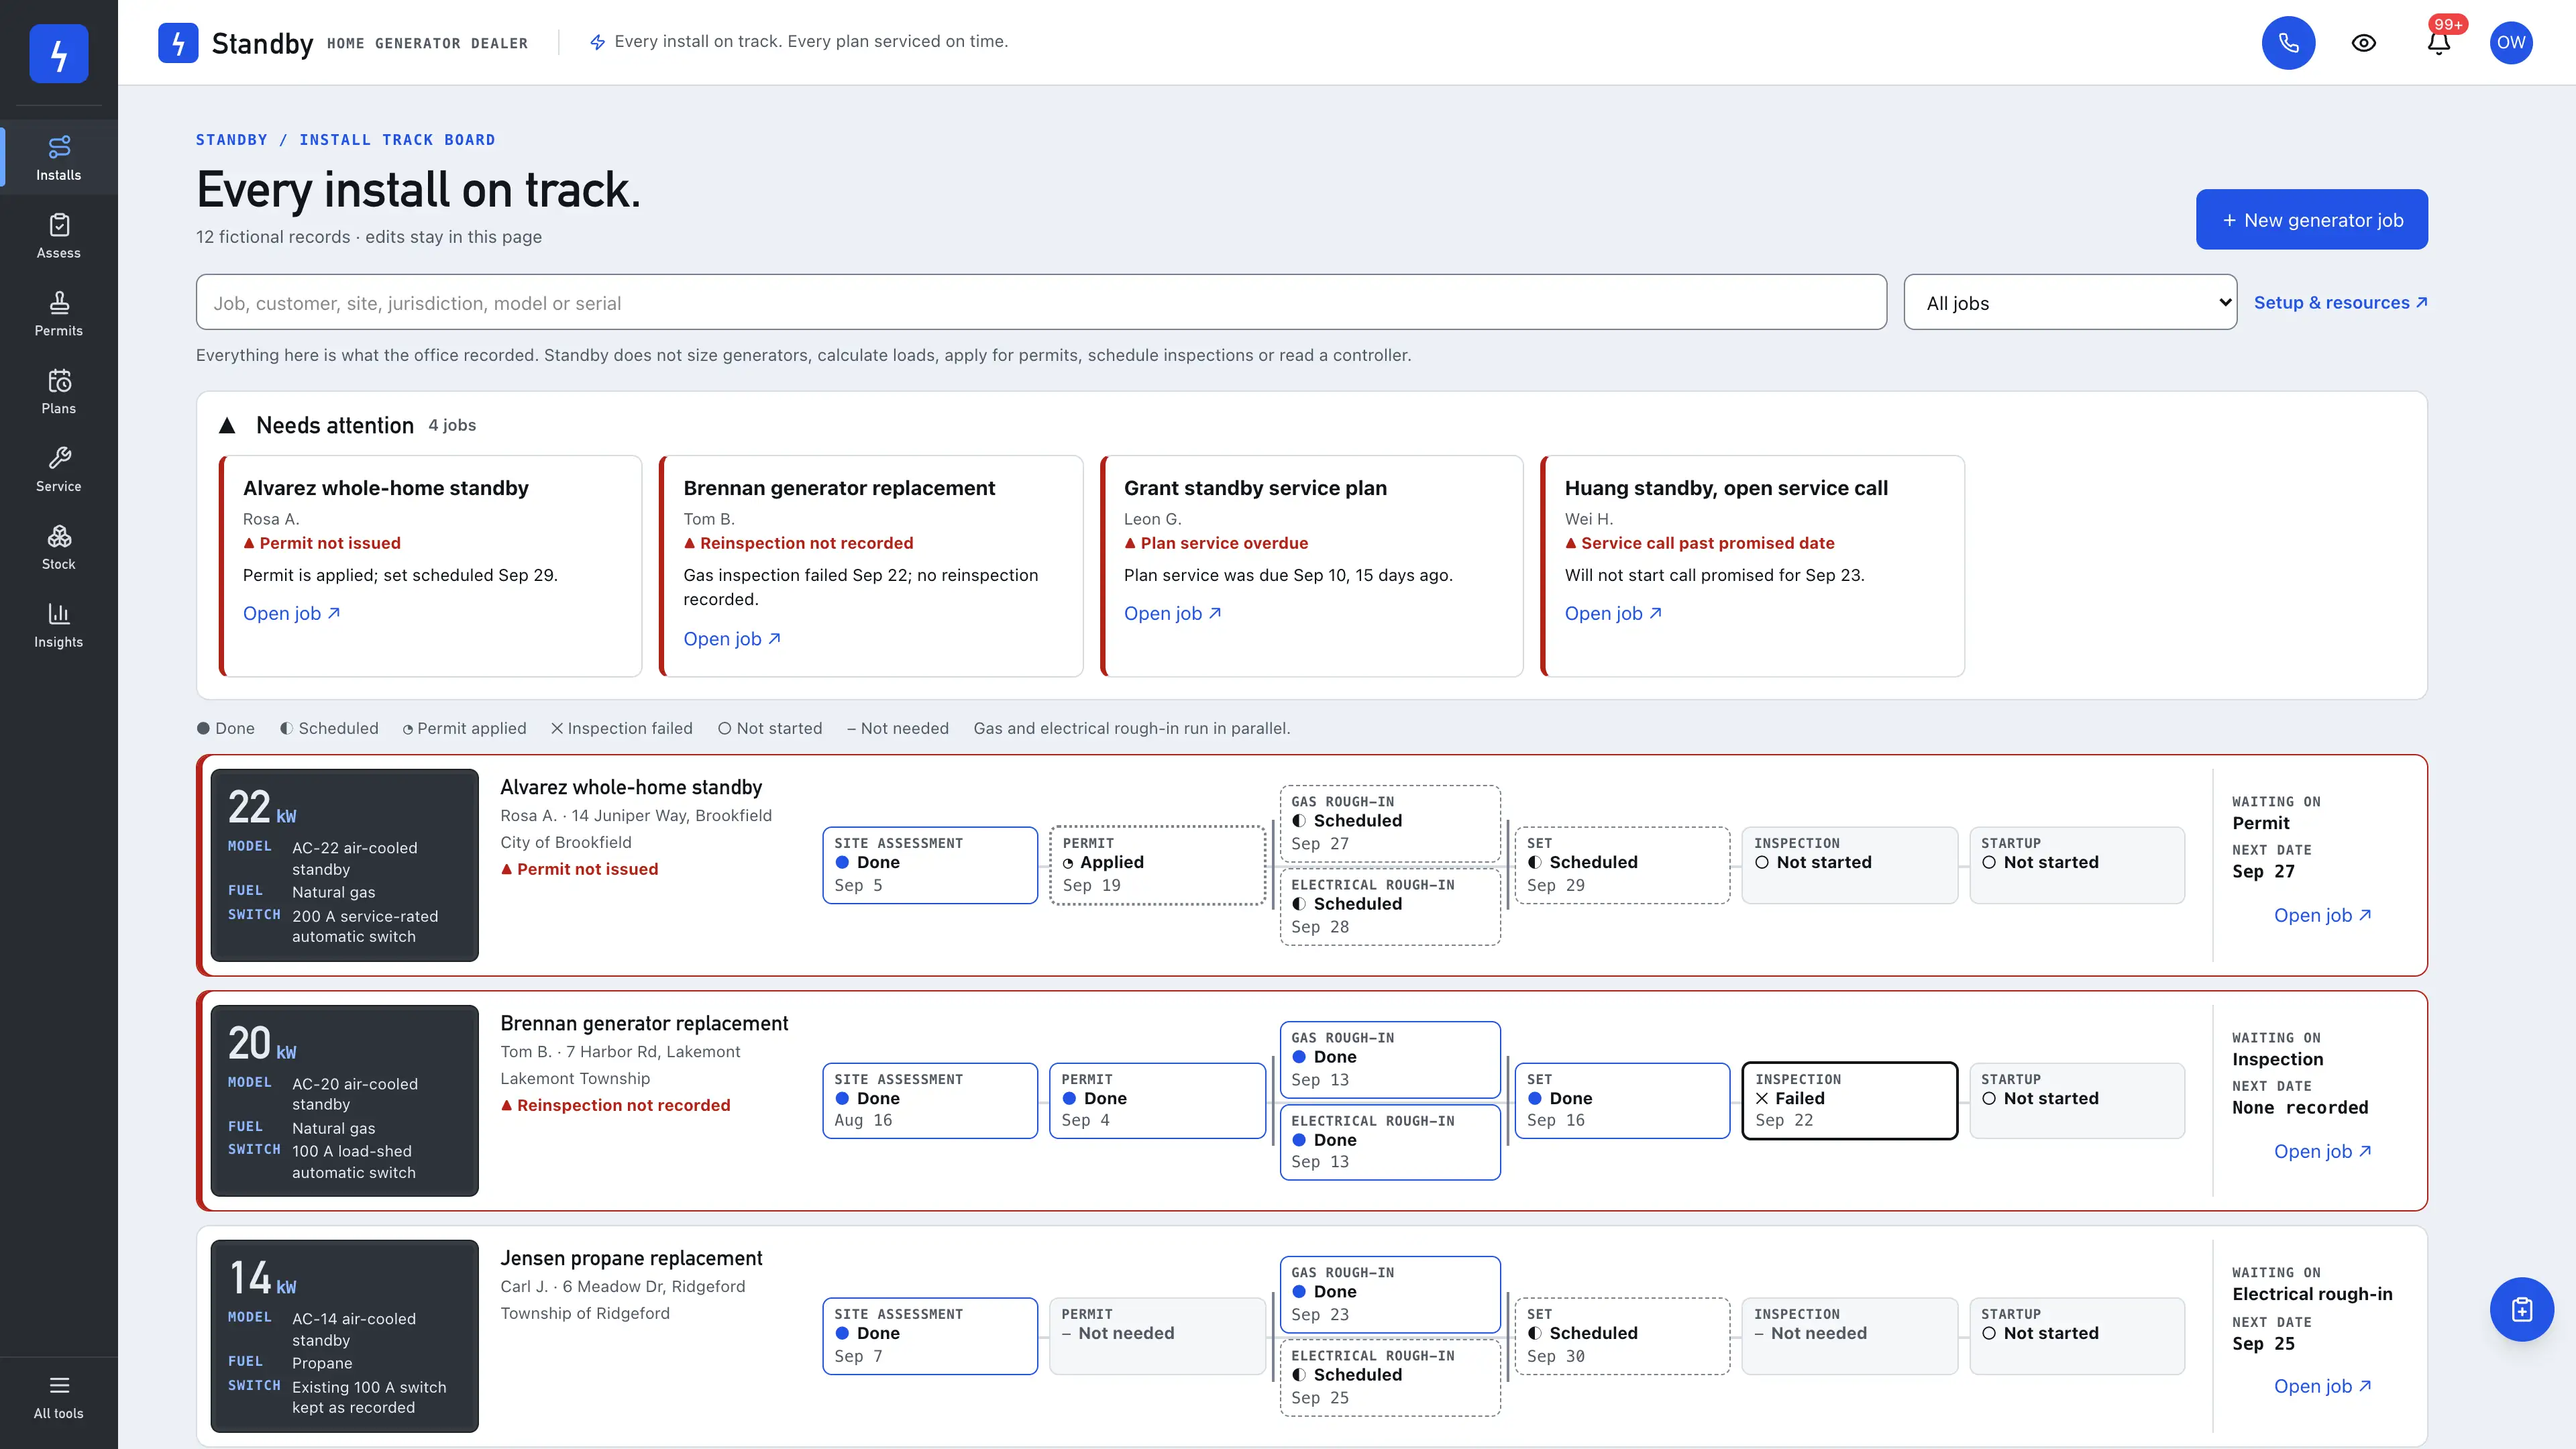
Task: Open the notifications bell
Action: pos(2439,42)
